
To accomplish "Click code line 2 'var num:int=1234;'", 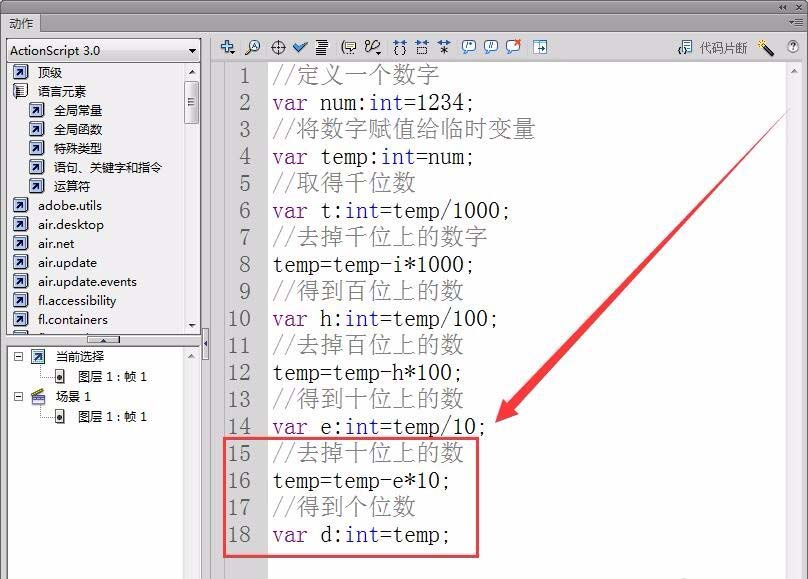I will point(373,103).
